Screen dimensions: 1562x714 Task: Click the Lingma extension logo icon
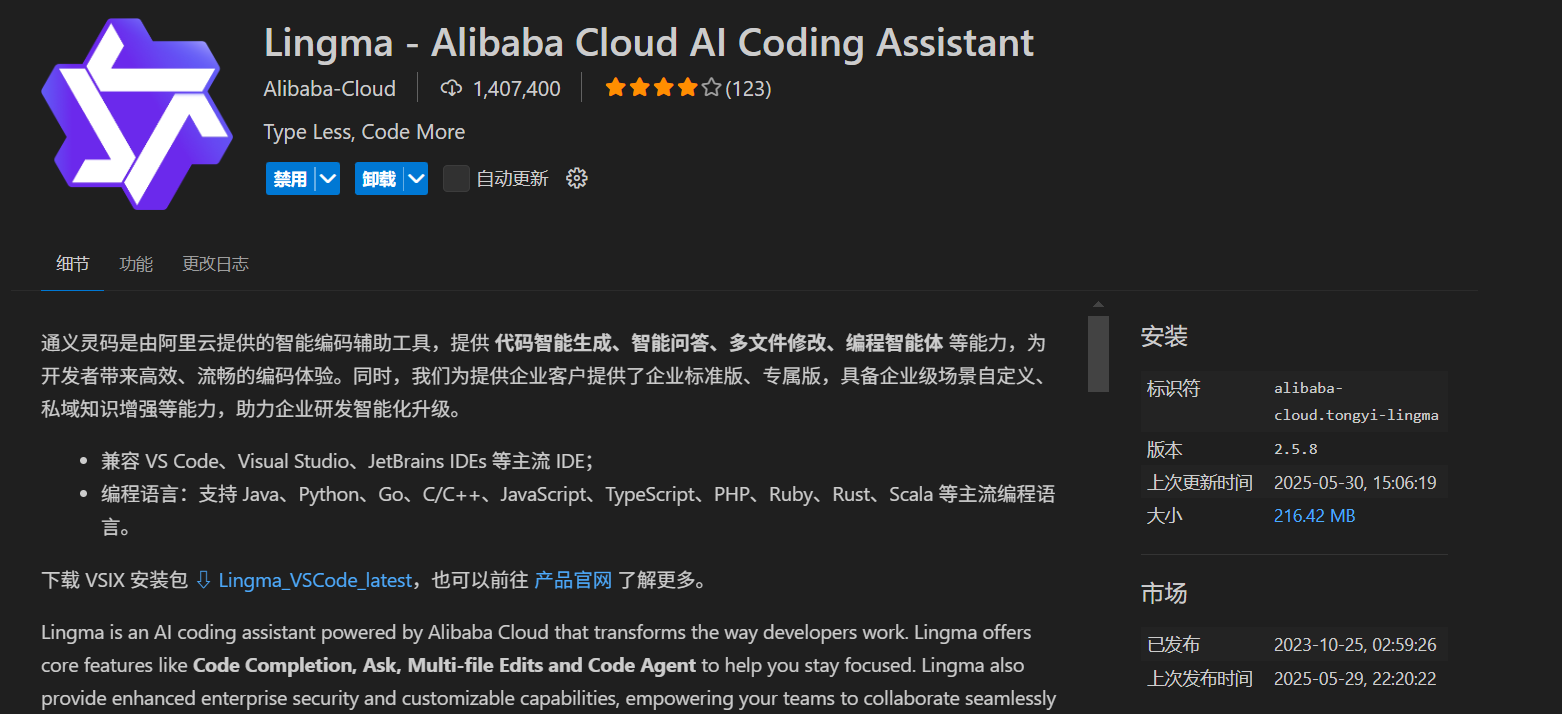click(x=136, y=114)
